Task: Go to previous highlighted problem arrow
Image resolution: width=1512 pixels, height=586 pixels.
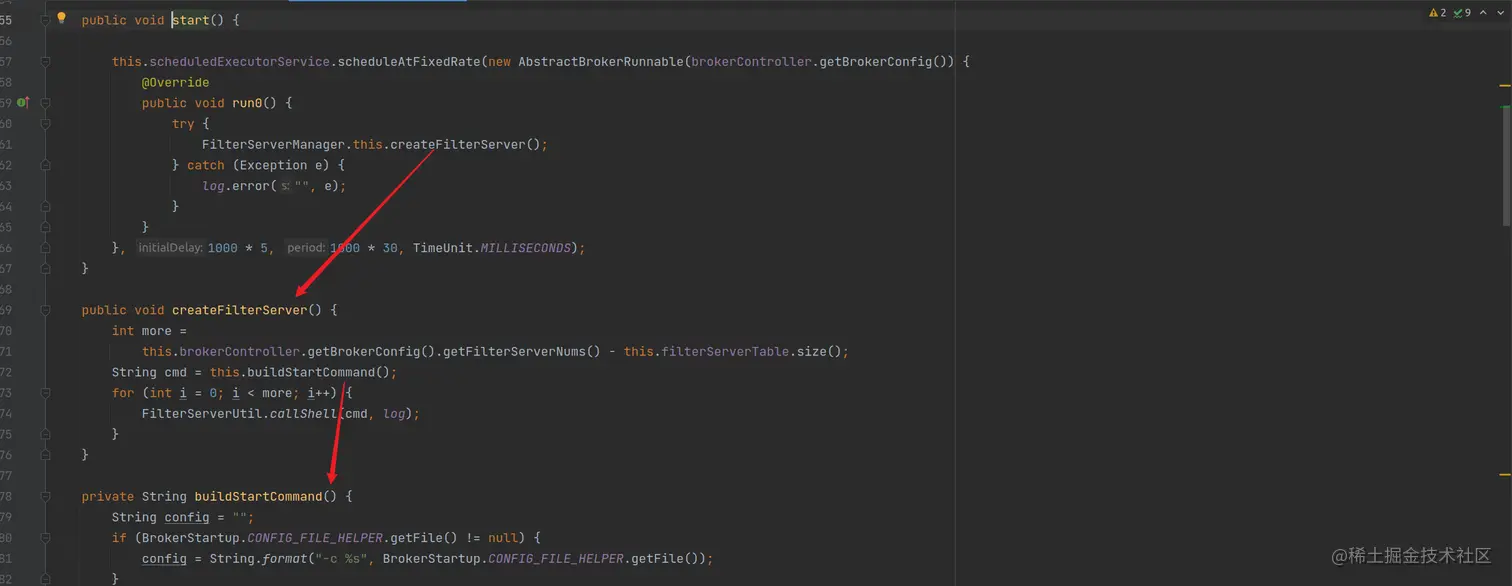Action: click(1482, 13)
